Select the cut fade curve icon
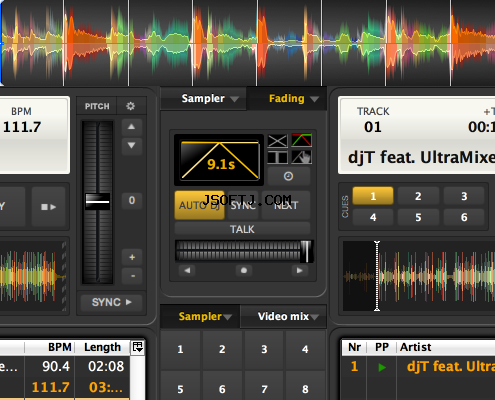The height and width of the screenshot is (400, 495). pyautogui.click(x=277, y=157)
